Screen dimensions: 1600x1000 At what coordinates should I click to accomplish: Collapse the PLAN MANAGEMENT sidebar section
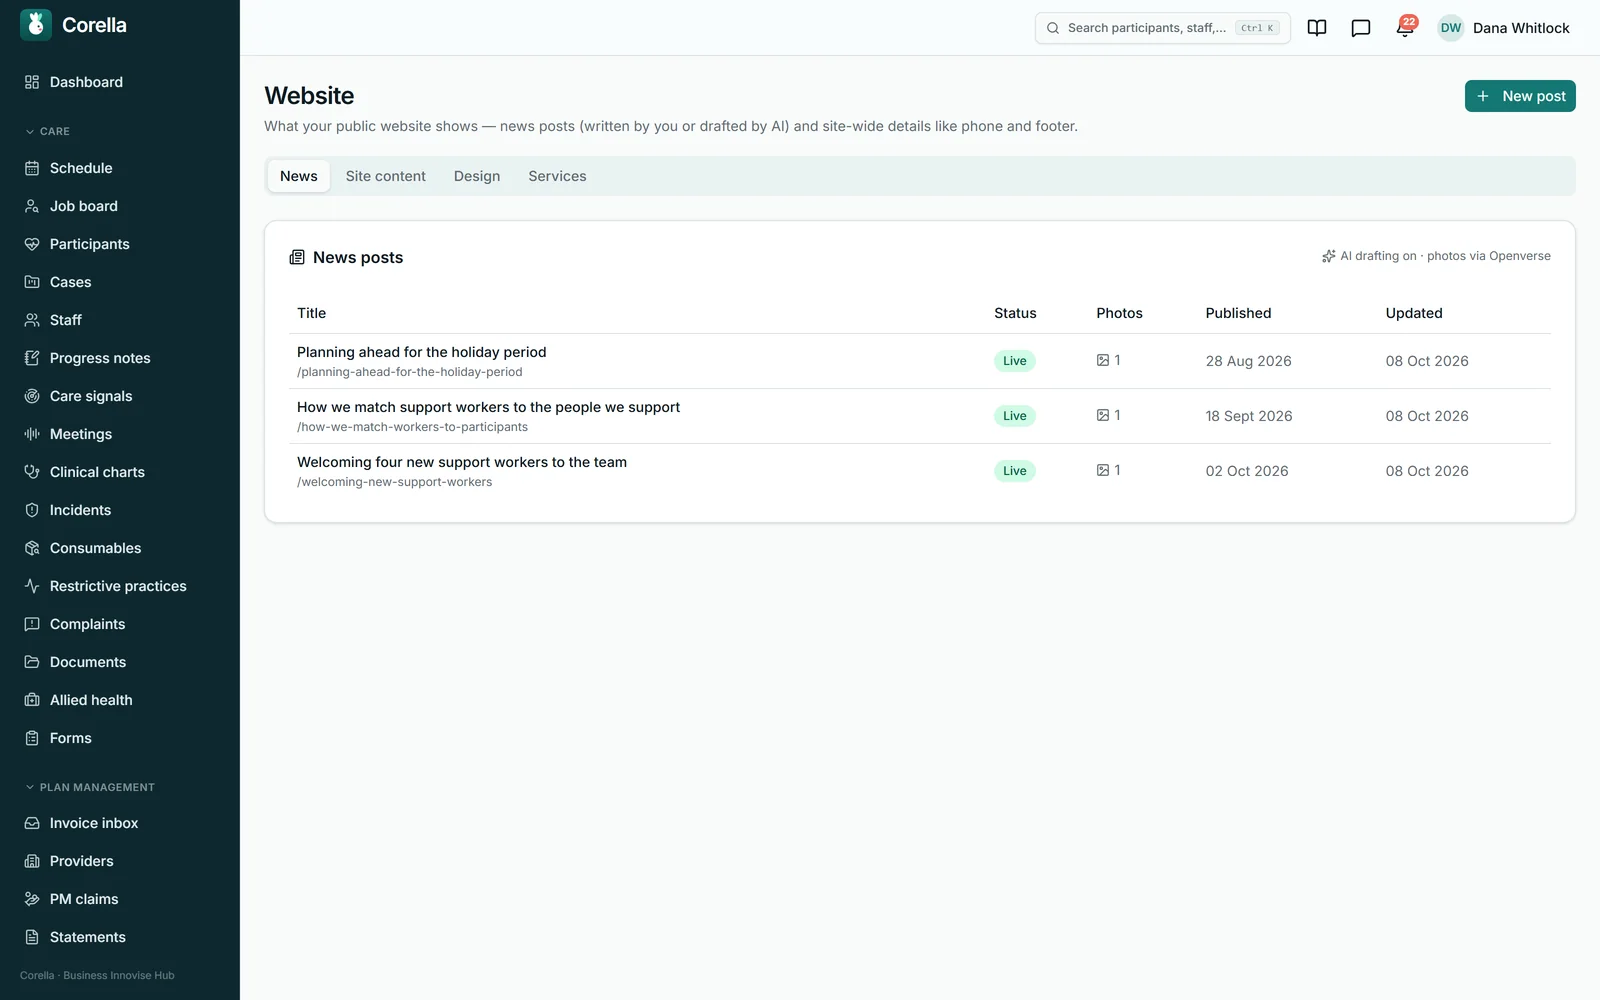click(90, 787)
